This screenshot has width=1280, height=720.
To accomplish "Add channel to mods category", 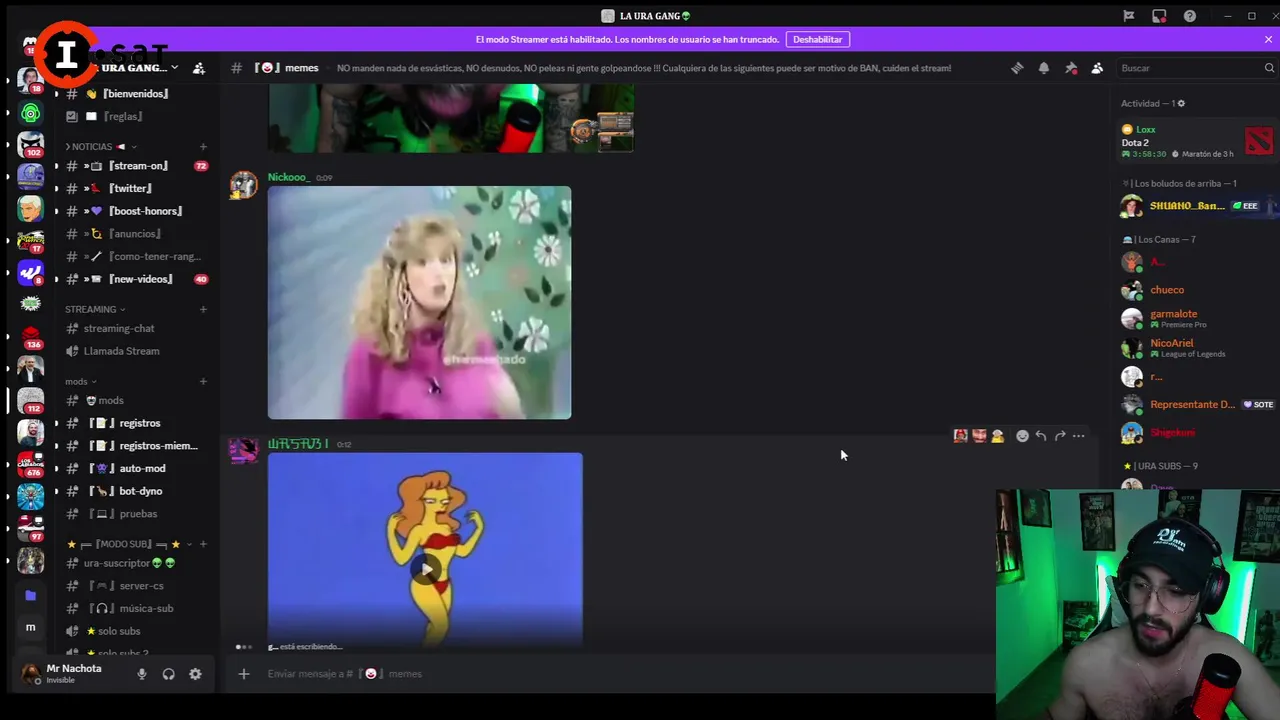I will tap(203, 381).
